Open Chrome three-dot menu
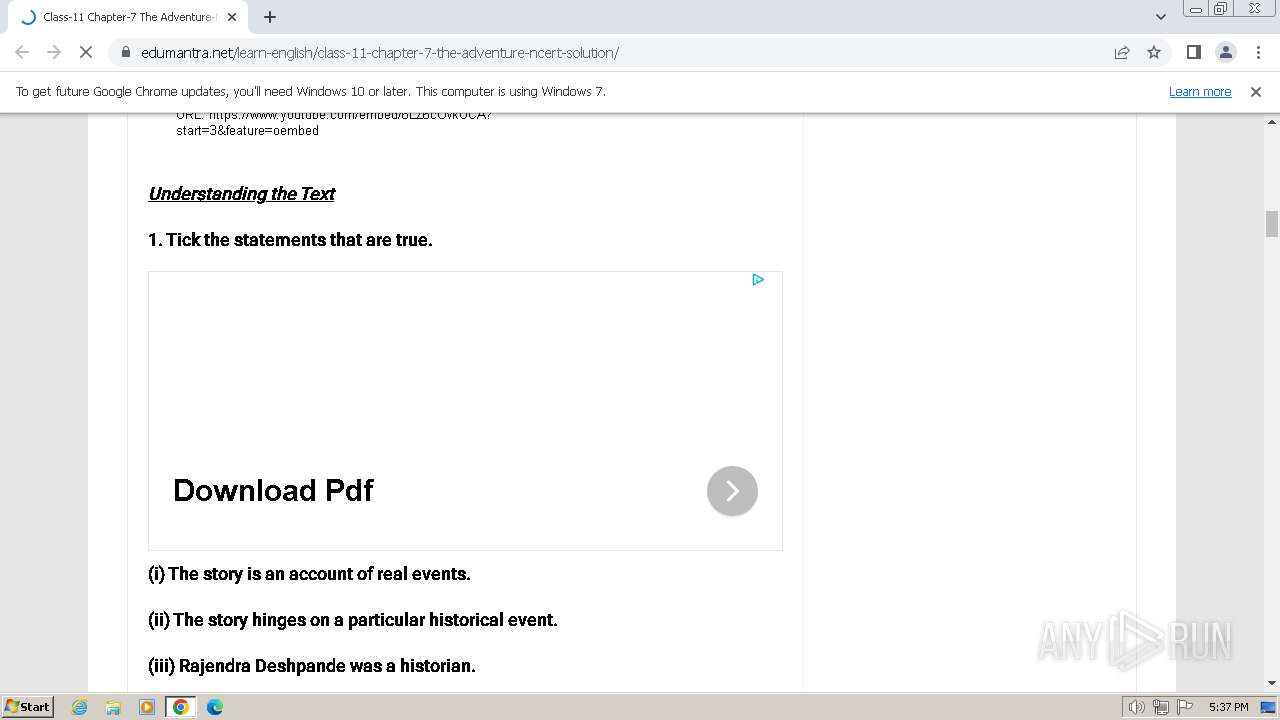 click(x=1257, y=52)
